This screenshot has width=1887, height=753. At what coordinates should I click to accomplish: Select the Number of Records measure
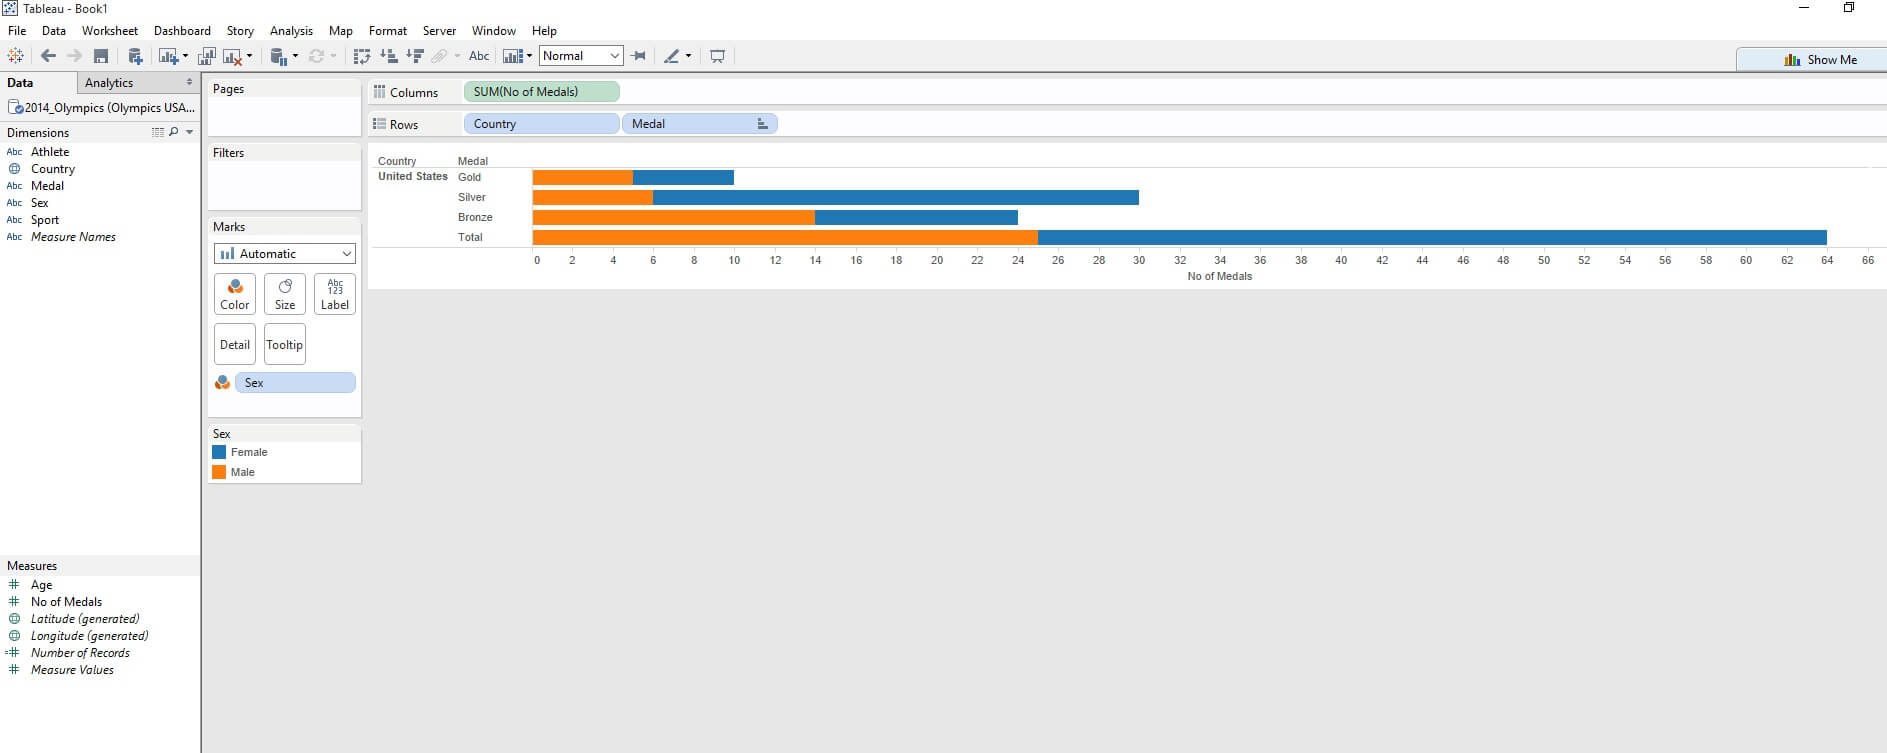tap(80, 653)
